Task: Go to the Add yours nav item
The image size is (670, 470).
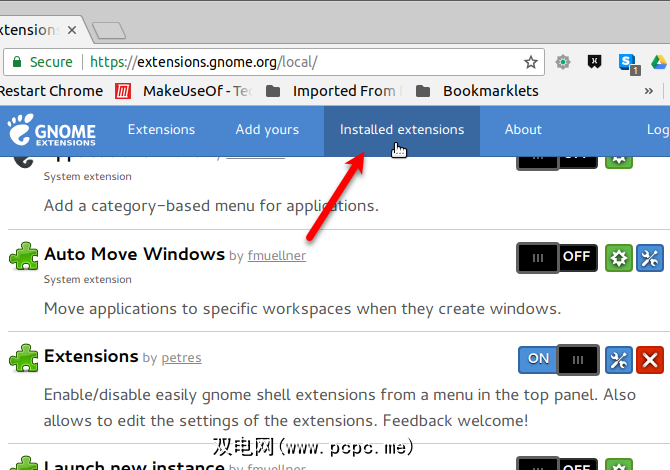Action: (267, 129)
